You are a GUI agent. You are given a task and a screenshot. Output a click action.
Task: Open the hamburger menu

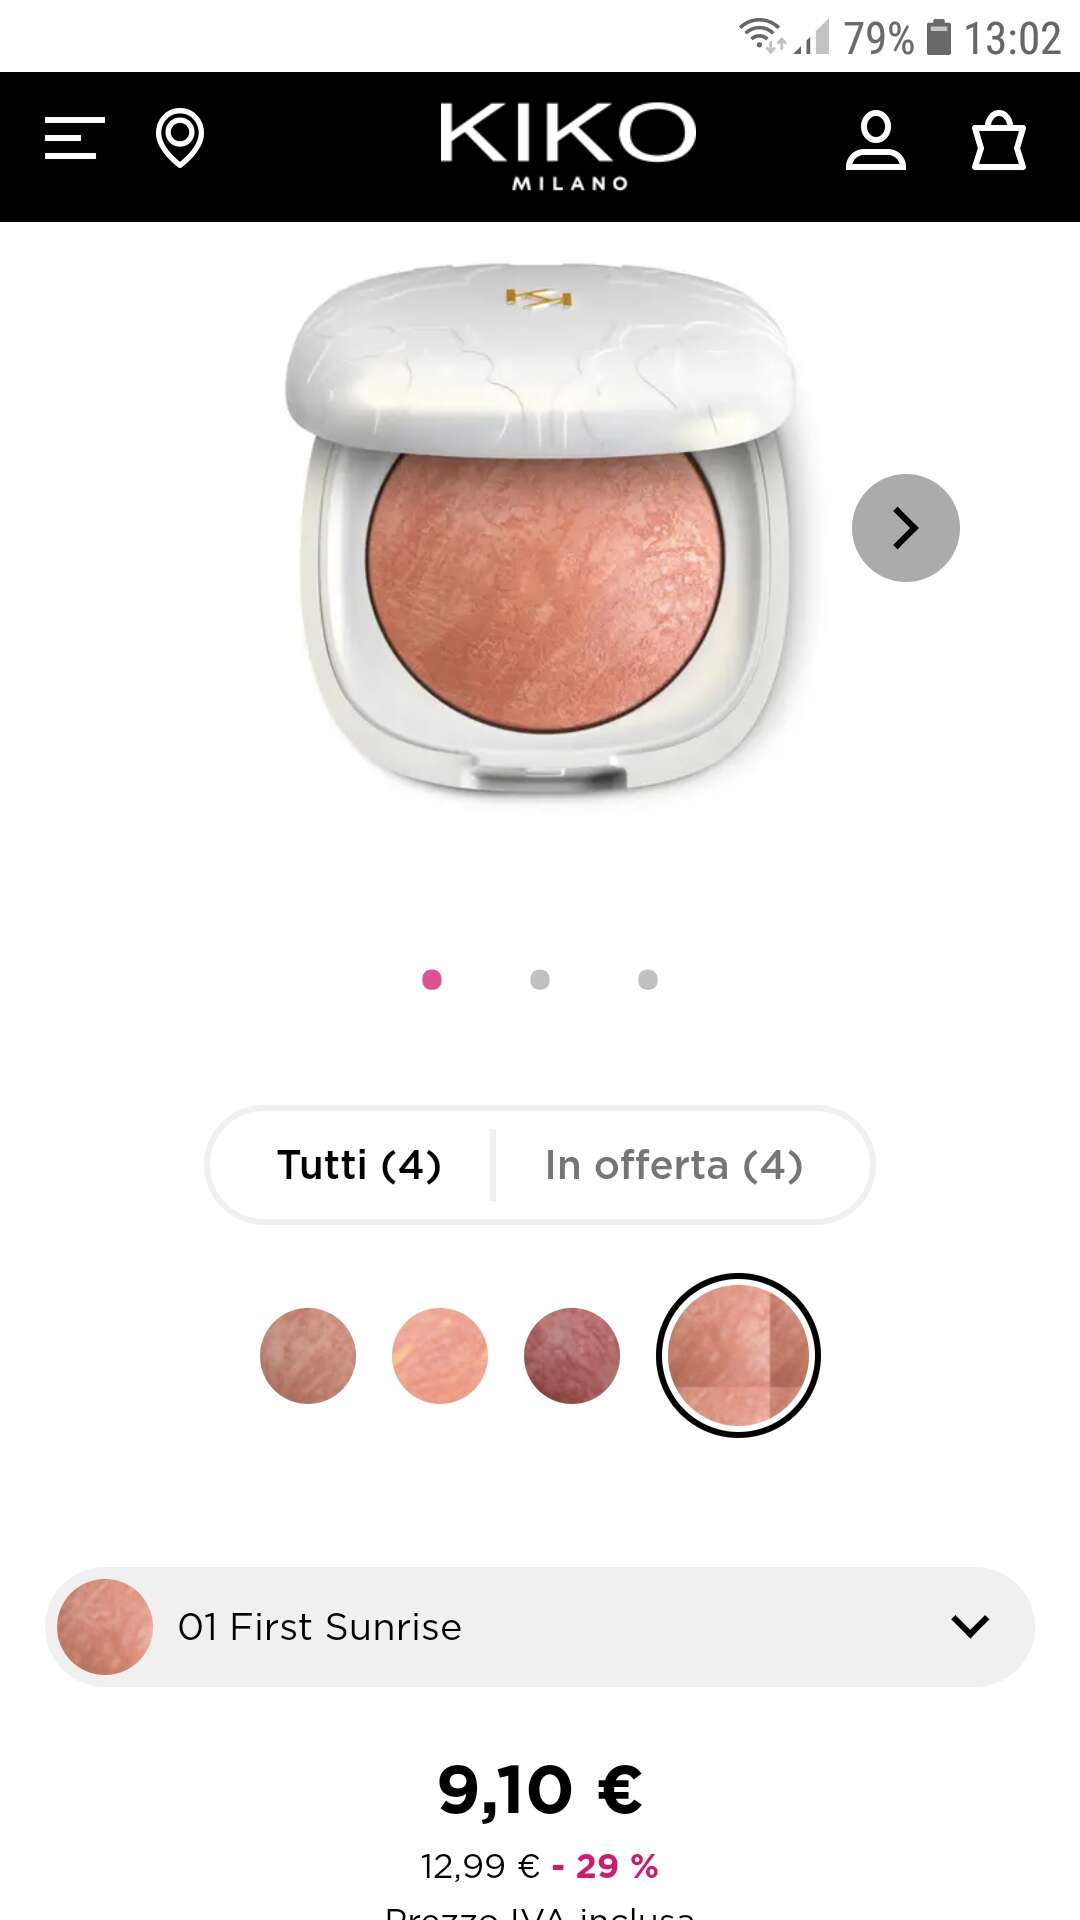coord(74,138)
